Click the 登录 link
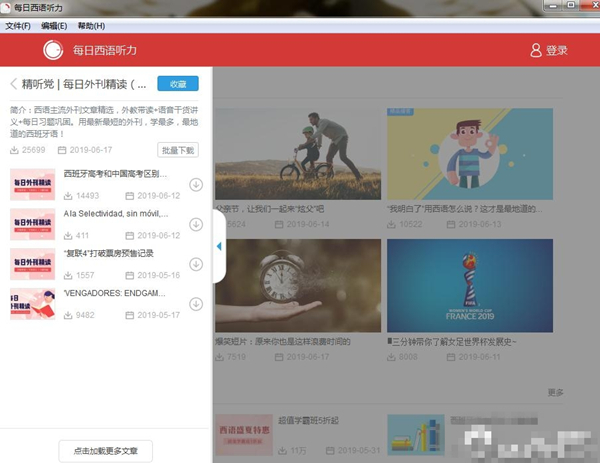 pyautogui.click(x=557, y=50)
